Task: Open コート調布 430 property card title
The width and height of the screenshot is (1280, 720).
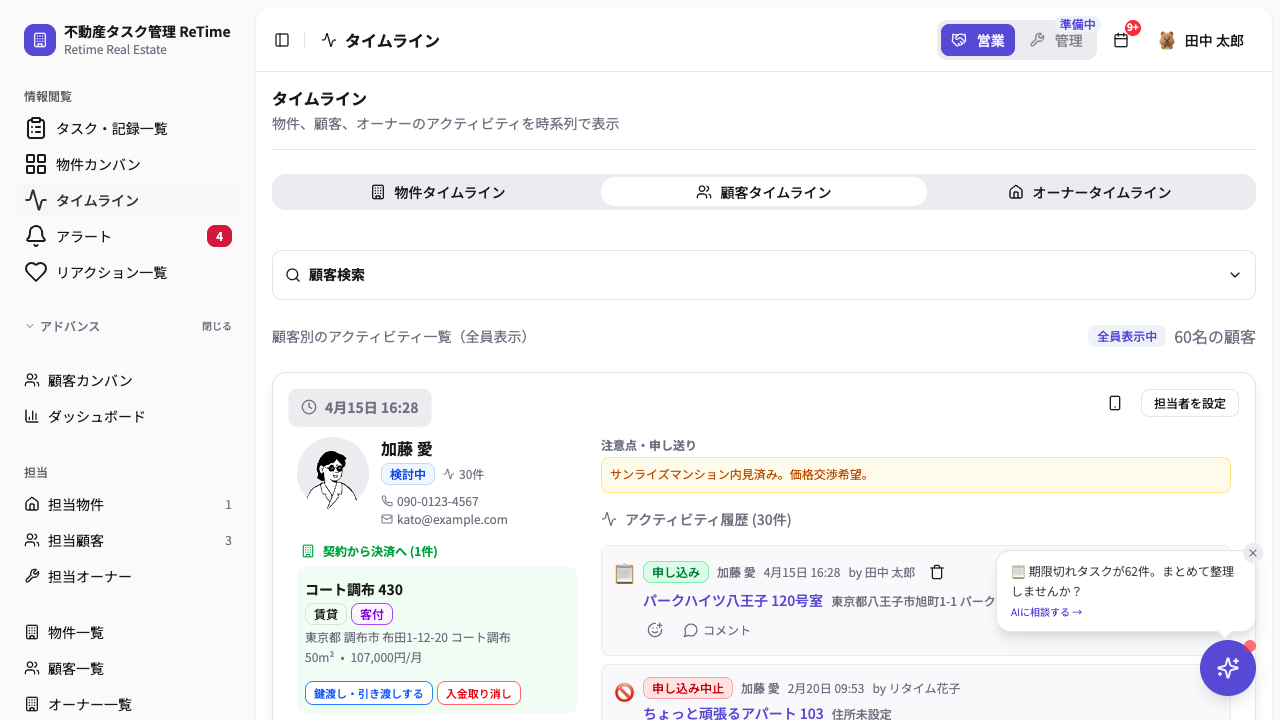Action: (354, 590)
